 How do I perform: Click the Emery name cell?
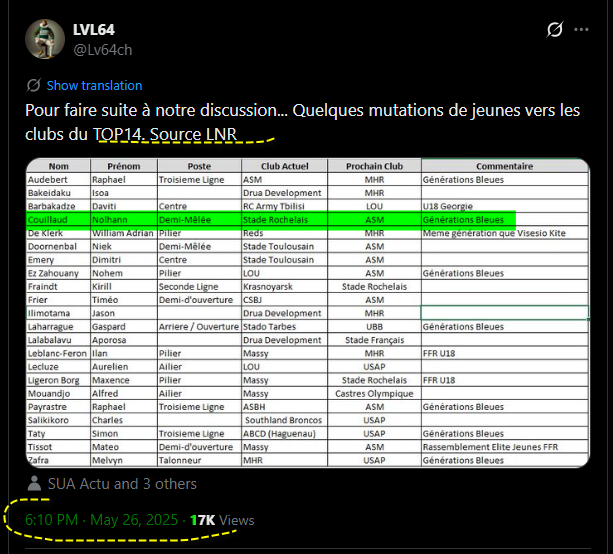tap(59, 260)
